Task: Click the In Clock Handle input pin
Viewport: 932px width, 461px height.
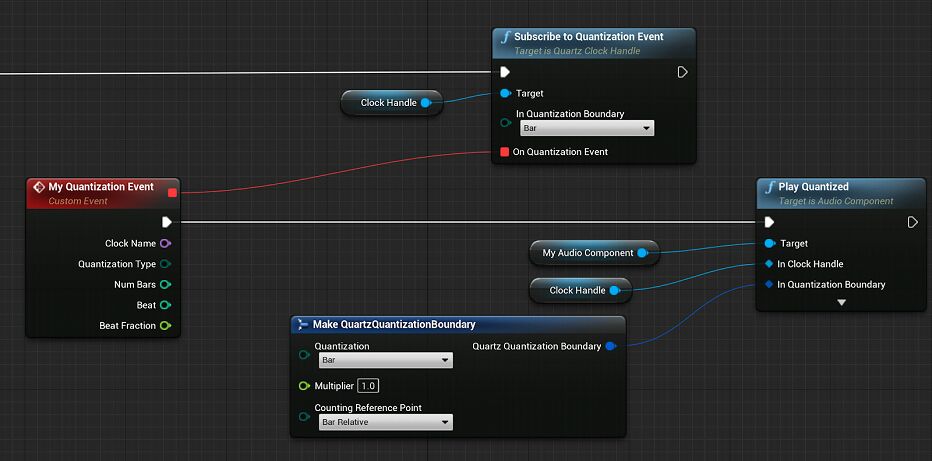Action: [768, 264]
